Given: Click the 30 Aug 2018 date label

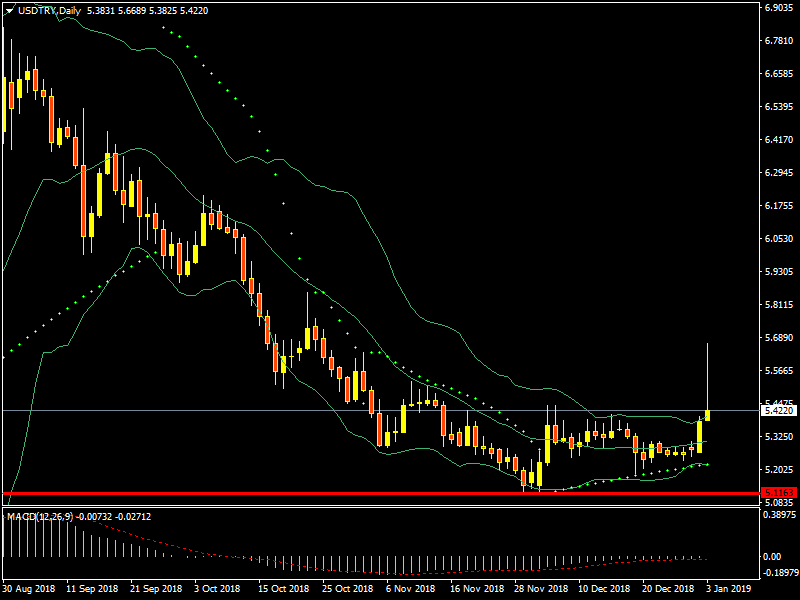Looking at the screenshot, I should 28,589.
